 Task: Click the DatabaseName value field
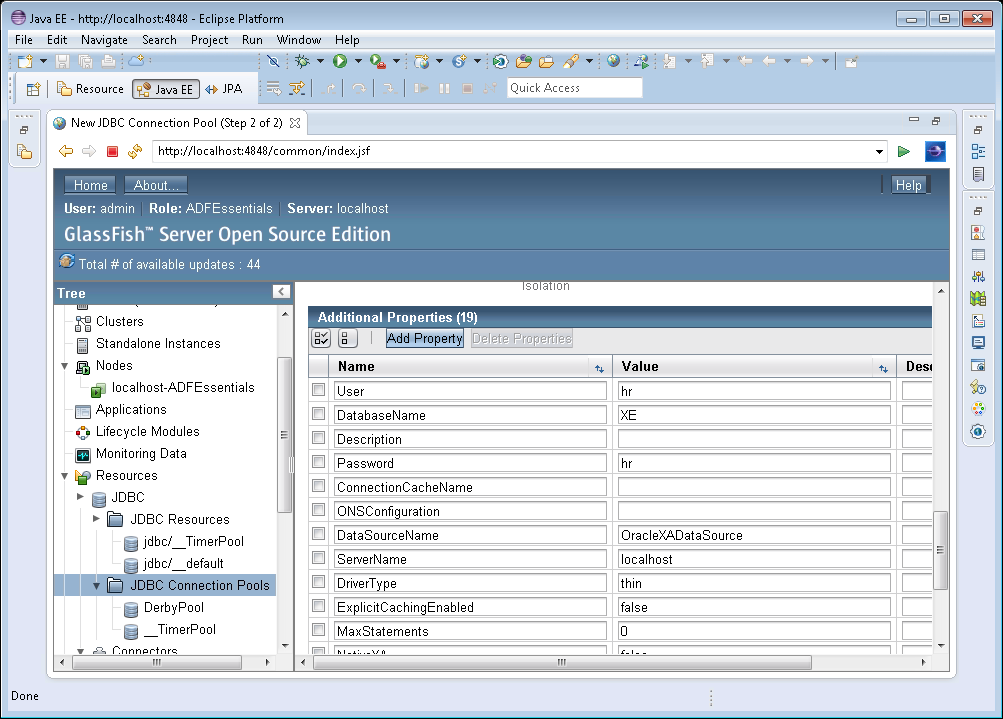point(754,415)
